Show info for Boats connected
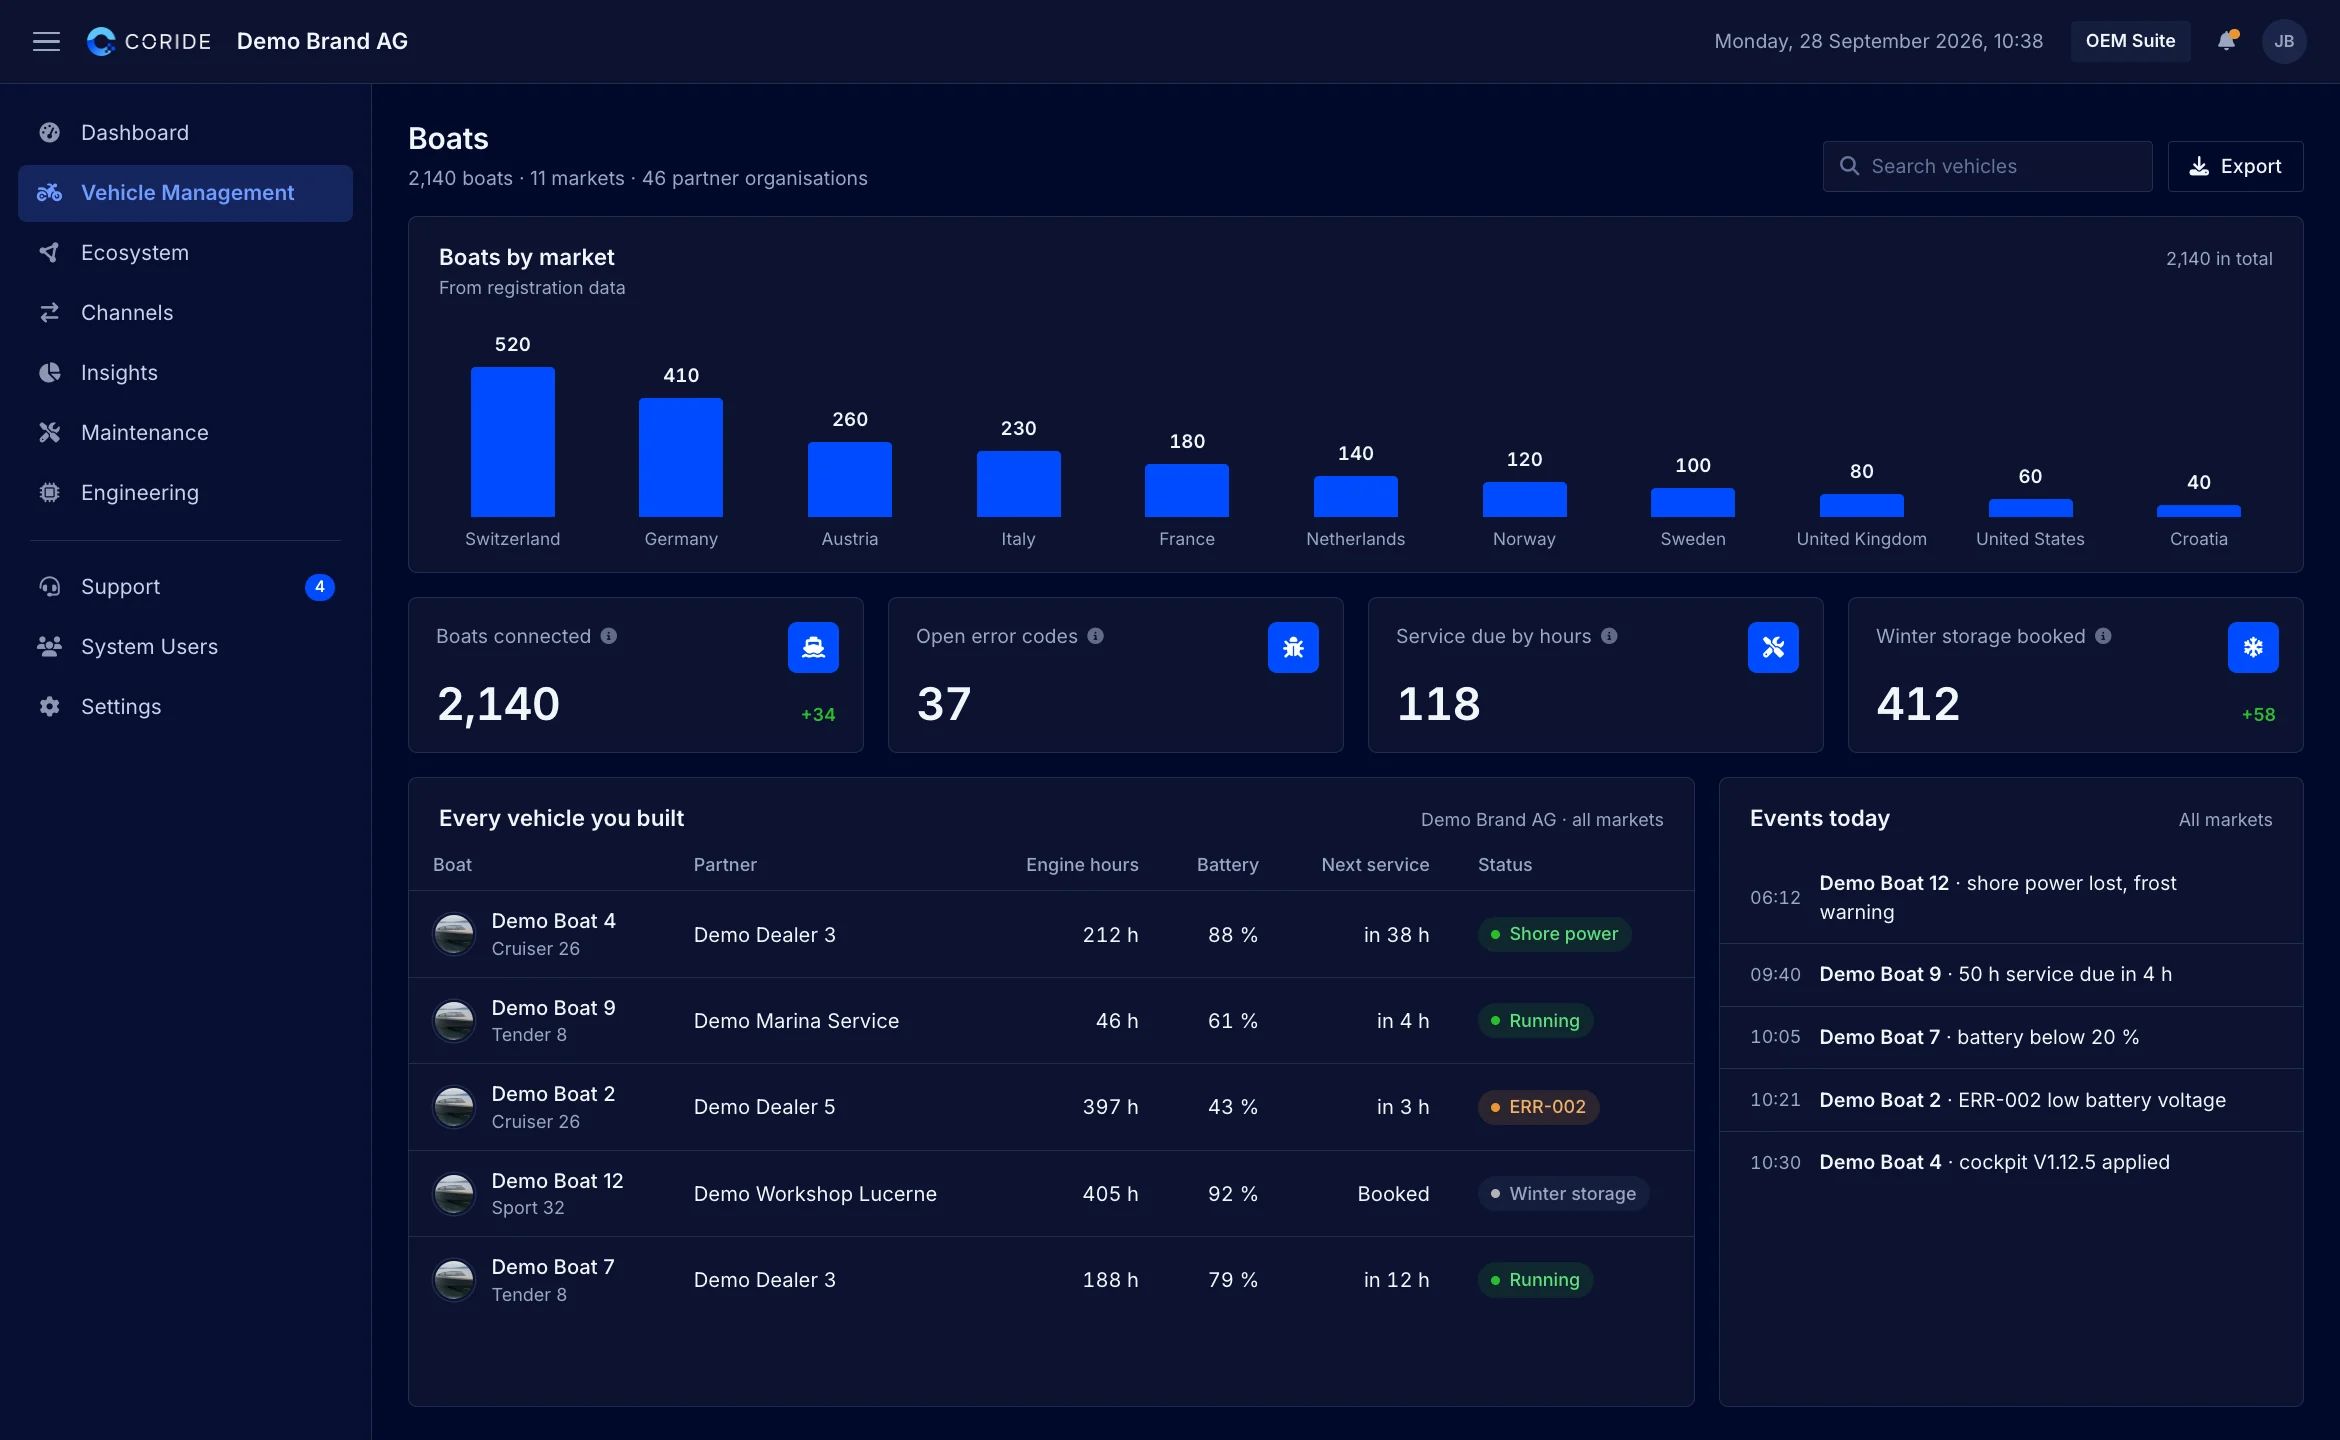2340x1440 pixels. (x=609, y=636)
